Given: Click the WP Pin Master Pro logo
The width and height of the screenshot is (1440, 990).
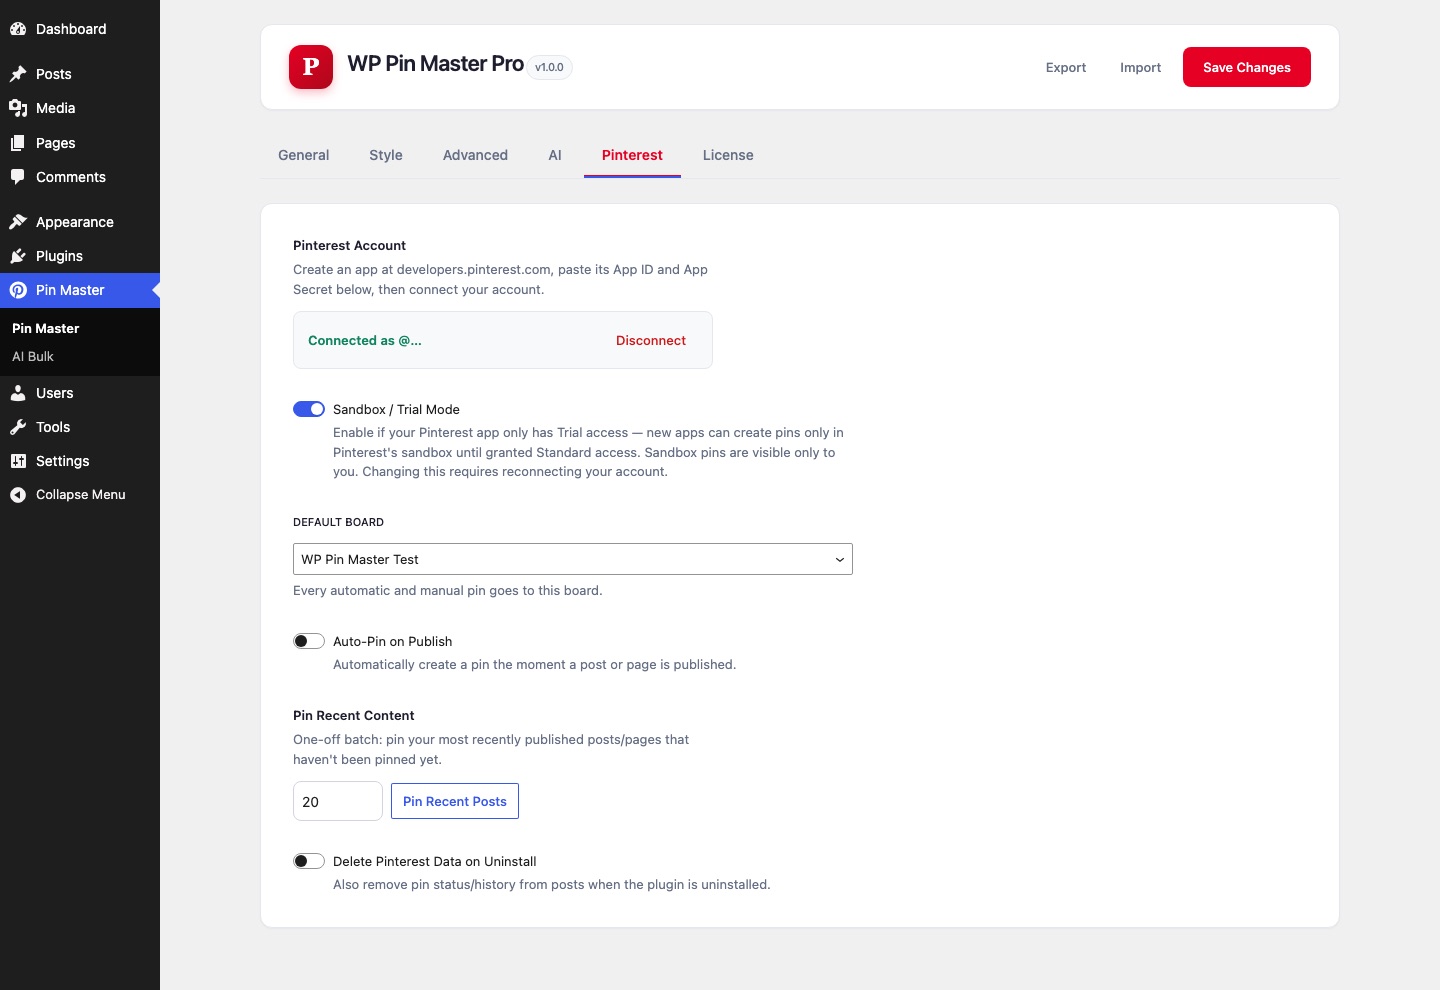Looking at the screenshot, I should pos(311,67).
